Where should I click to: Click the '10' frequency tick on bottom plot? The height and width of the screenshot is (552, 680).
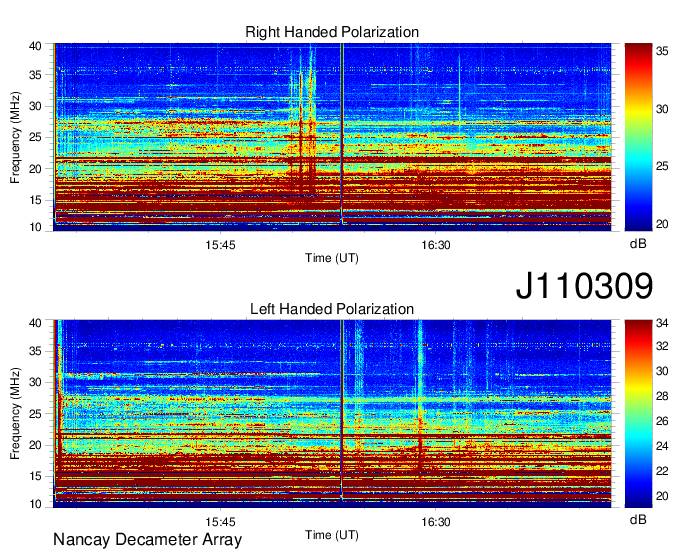[35, 504]
